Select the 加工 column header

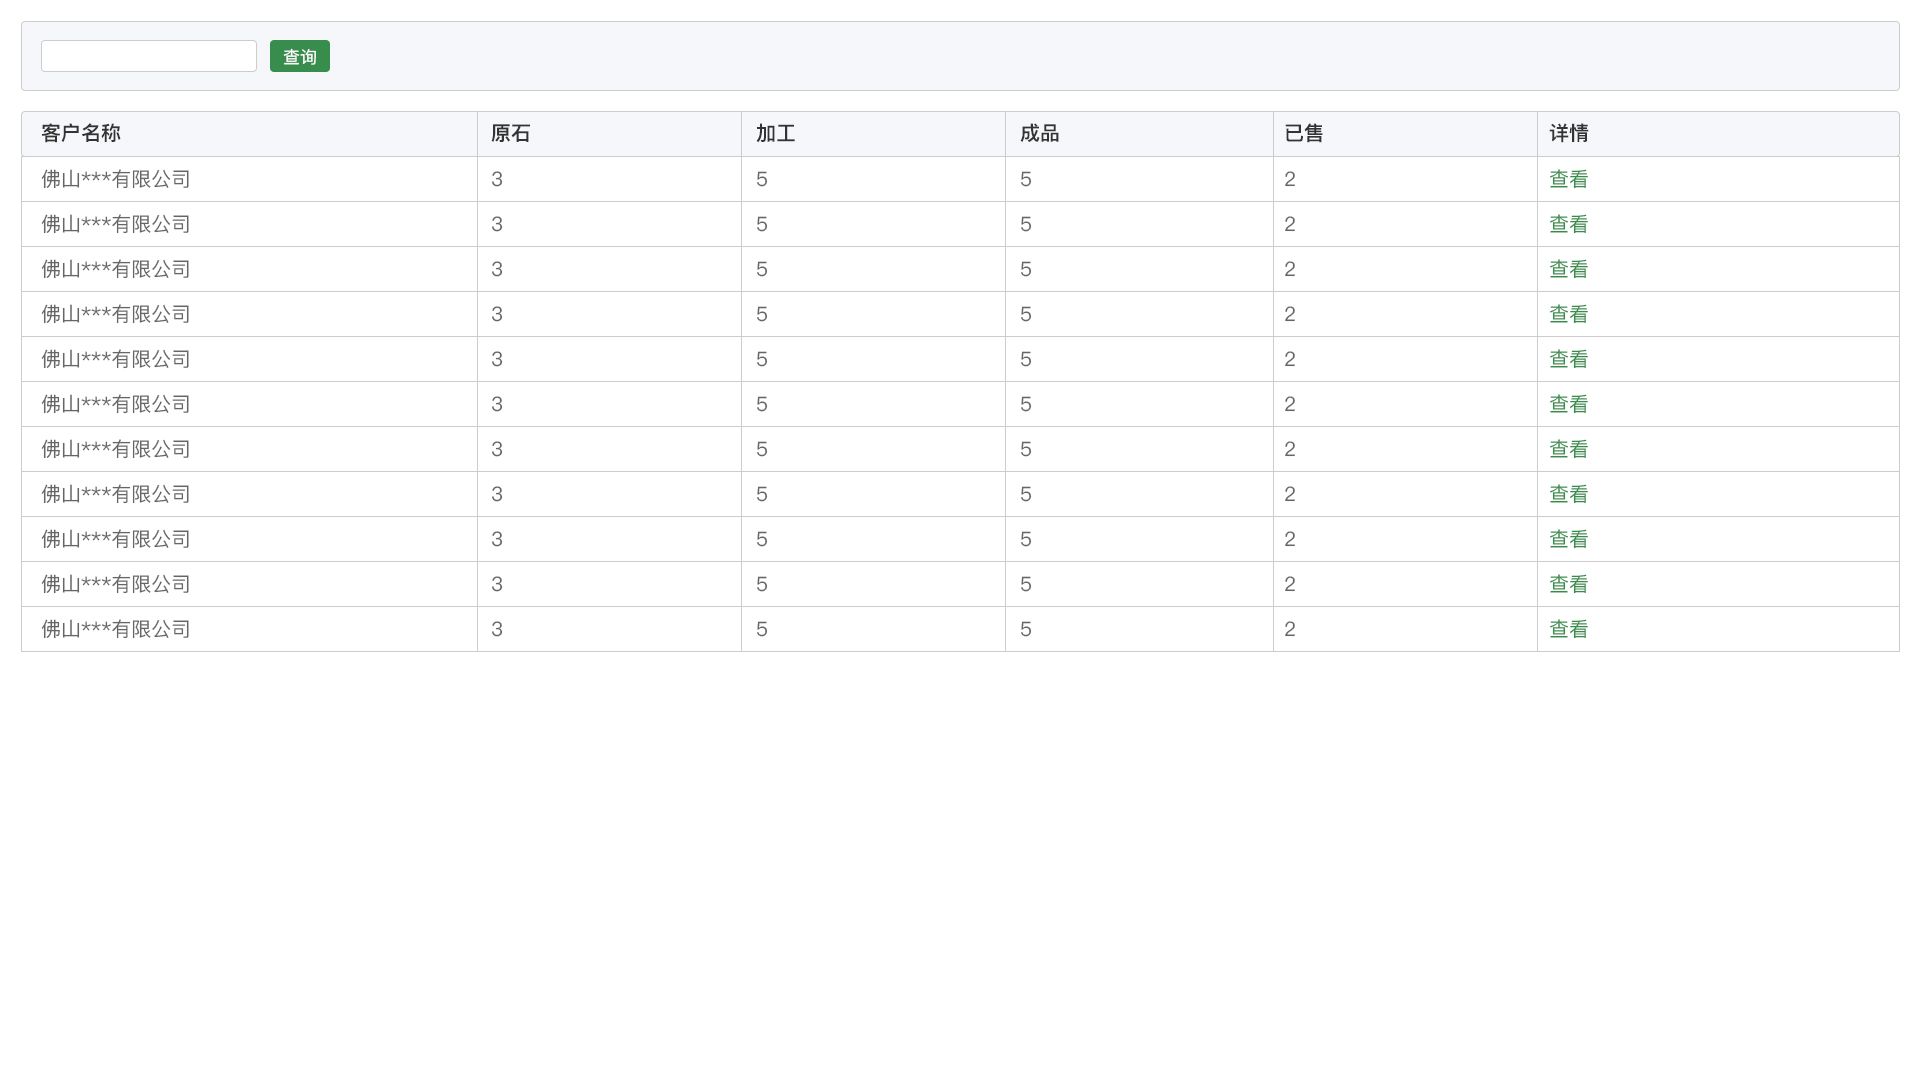point(775,134)
